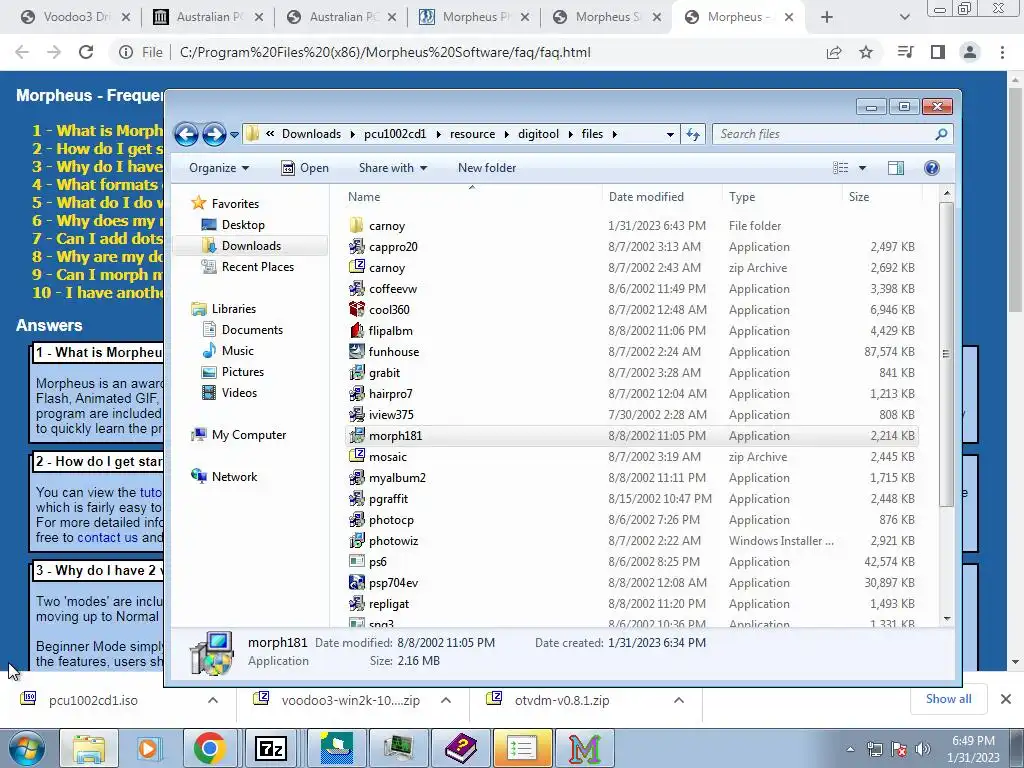This screenshot has height=768, width=1024.
Task: Click the Open toolbar button
Action: pos(305,168)
